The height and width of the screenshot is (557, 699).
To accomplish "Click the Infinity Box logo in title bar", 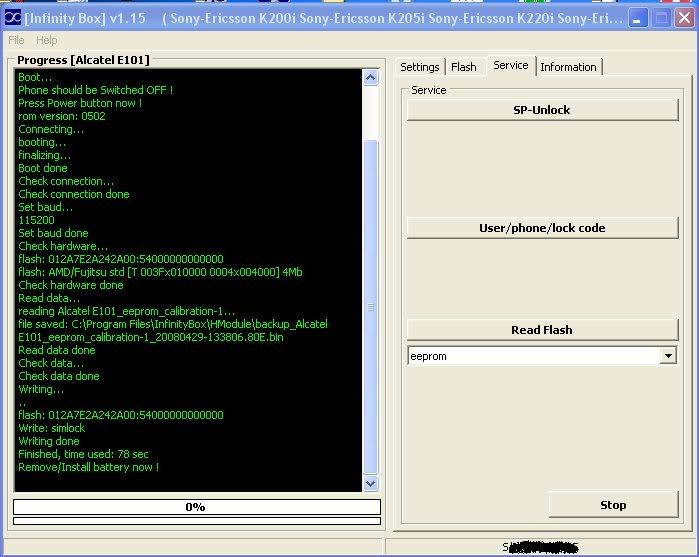I will pos(12,18).
